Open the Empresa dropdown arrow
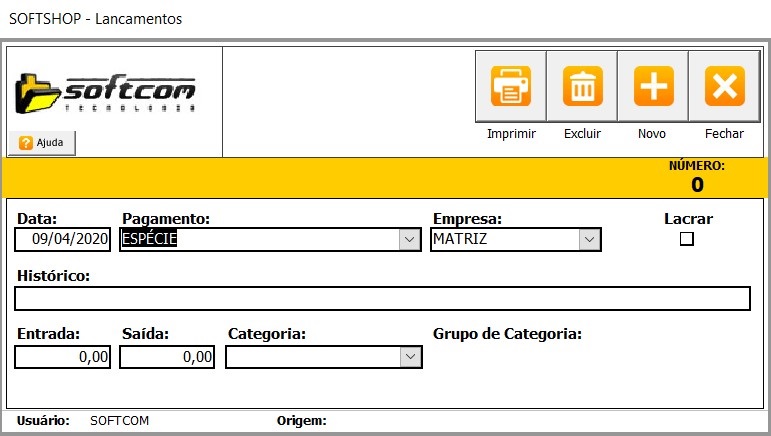771x436 pixels. tap(590, 240)
